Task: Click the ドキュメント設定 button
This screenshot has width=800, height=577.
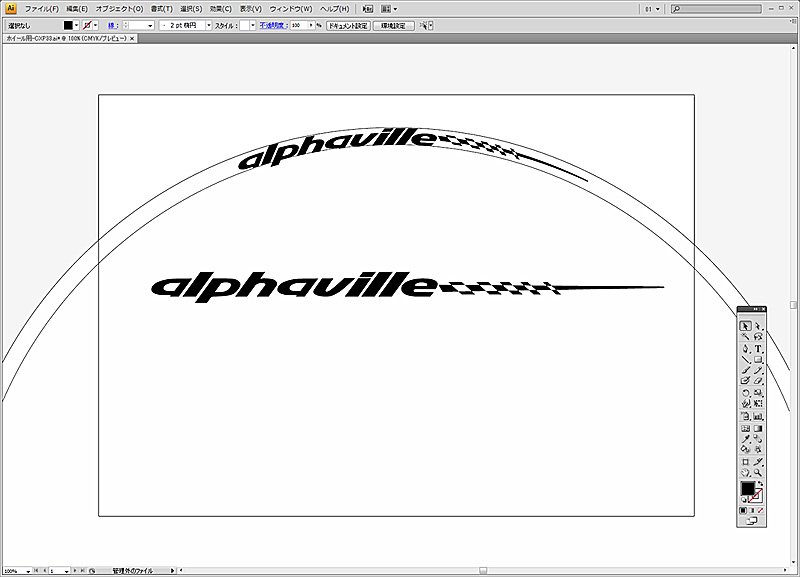Action: (348, 26)
